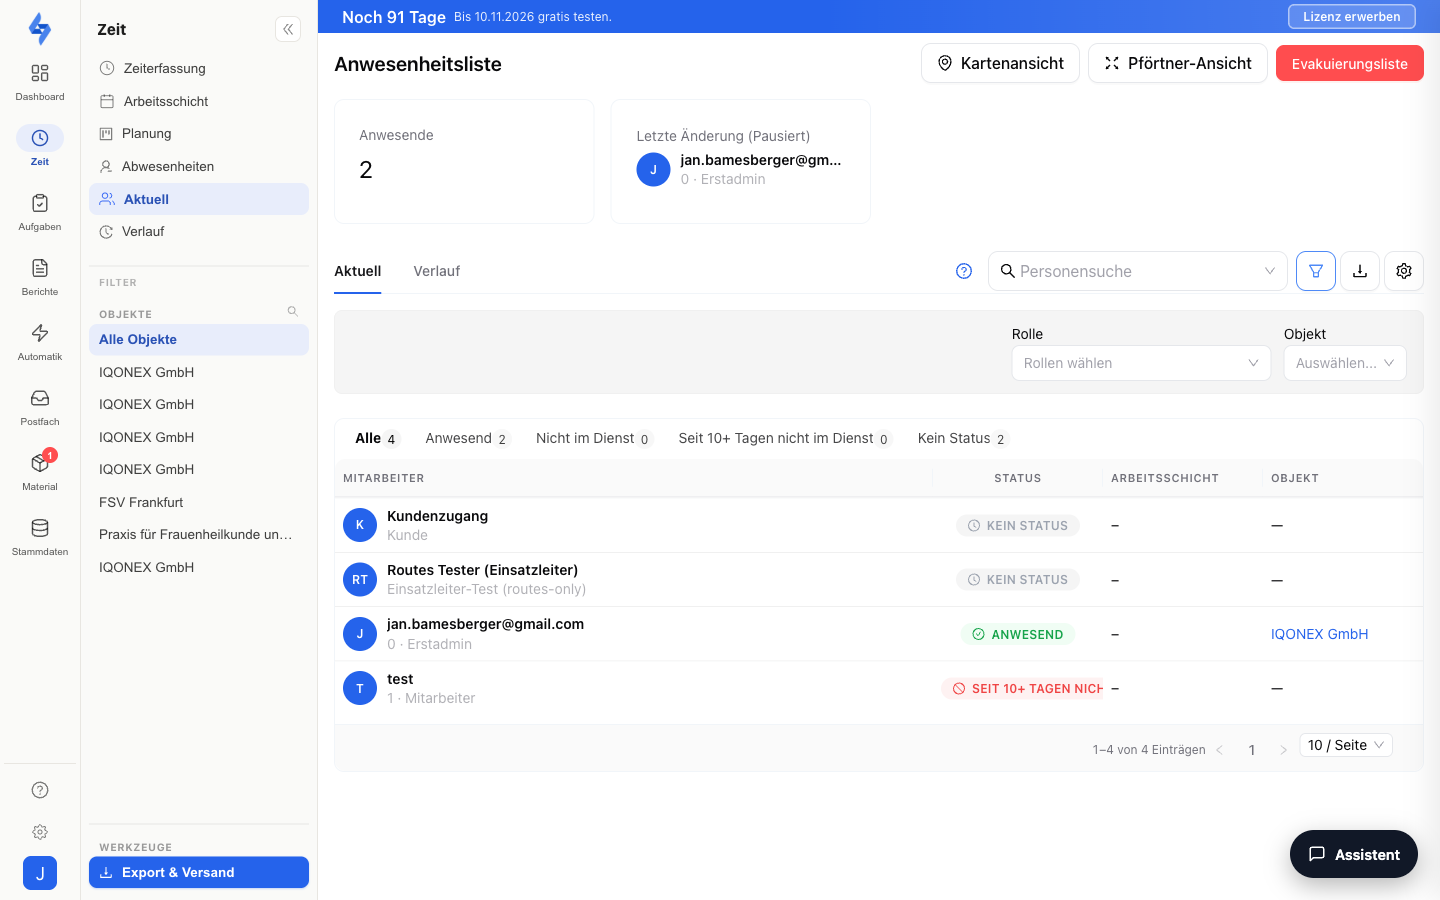Viewport: 1440px width, 900px height.
Task: Click jan.bamesberger@gmail.com in table
Action: [485, 624]
